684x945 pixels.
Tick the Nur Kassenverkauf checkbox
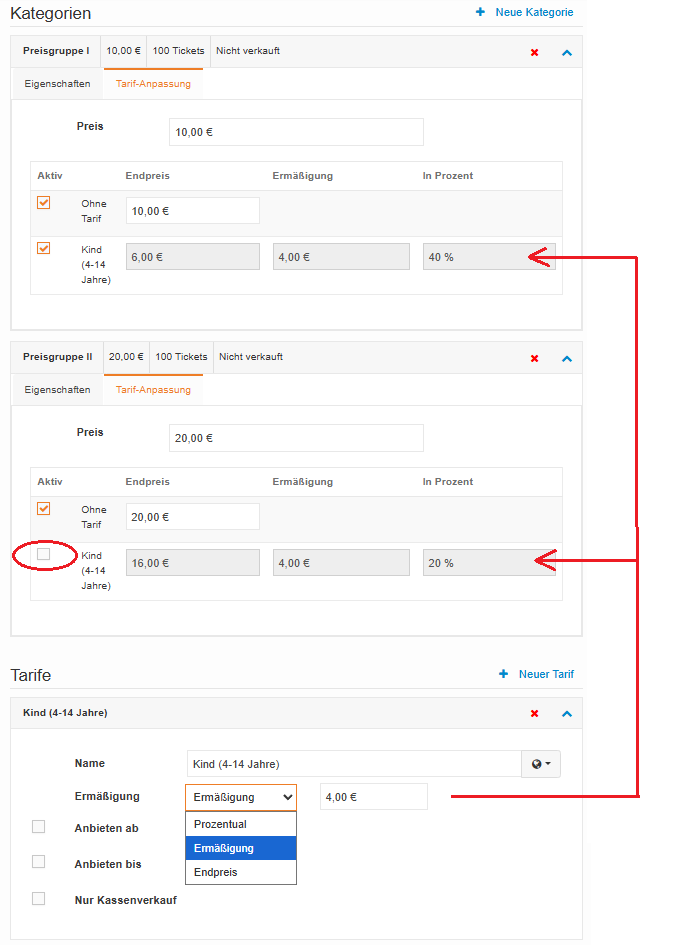(39, 899)
